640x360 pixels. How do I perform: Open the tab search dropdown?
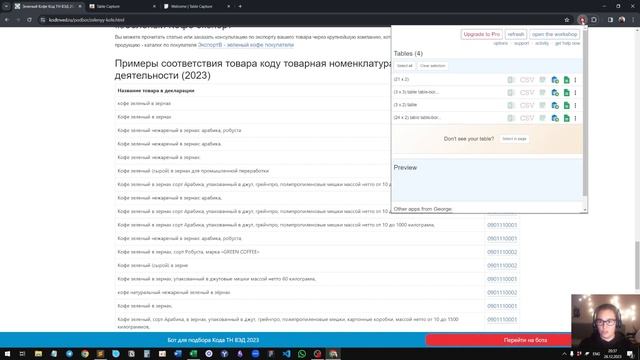(6, 7)
